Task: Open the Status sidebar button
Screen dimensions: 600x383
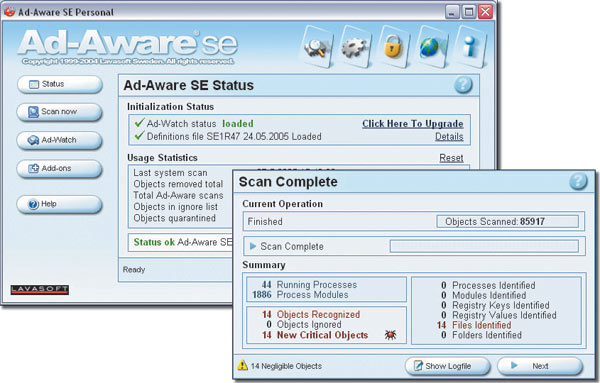Action: (60, 84)
